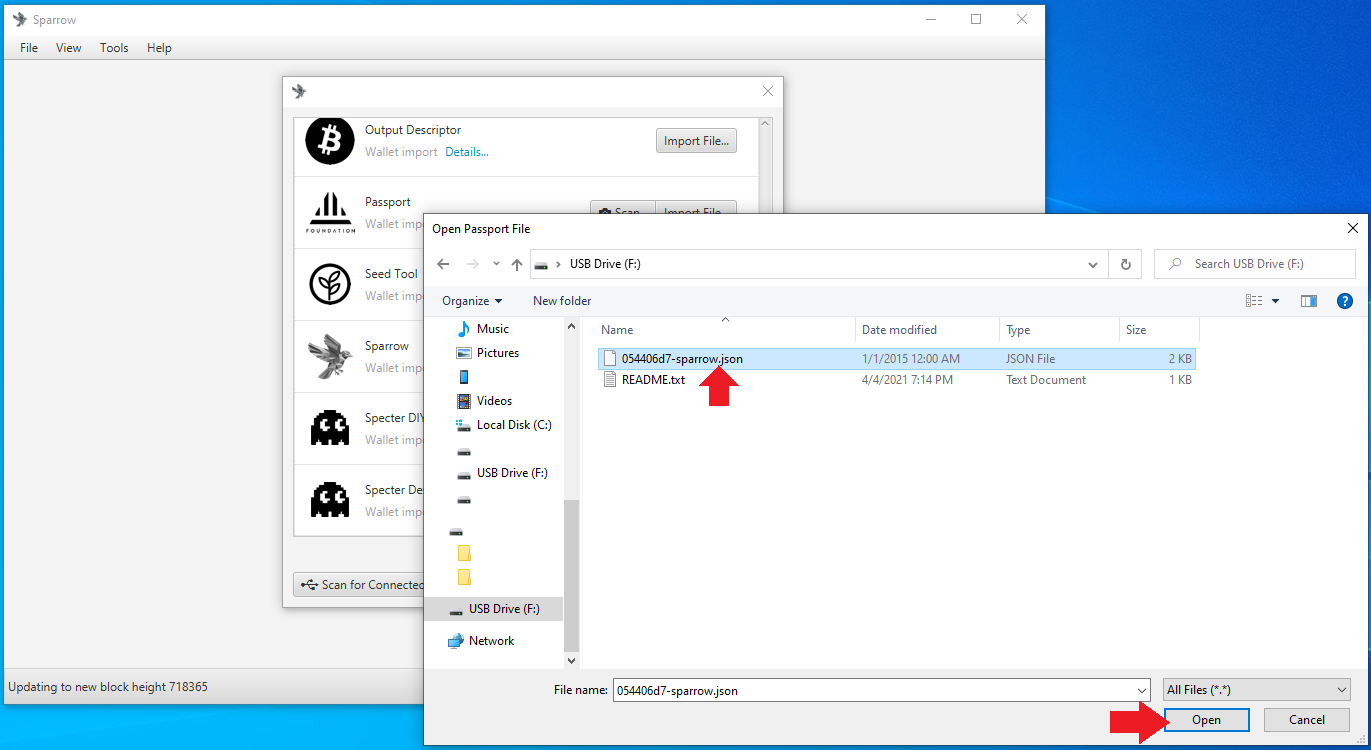The width and height of the screenshot is (1371, 750).
Task: Click the phone device icon in navigation pane
Action: [464, 377]
